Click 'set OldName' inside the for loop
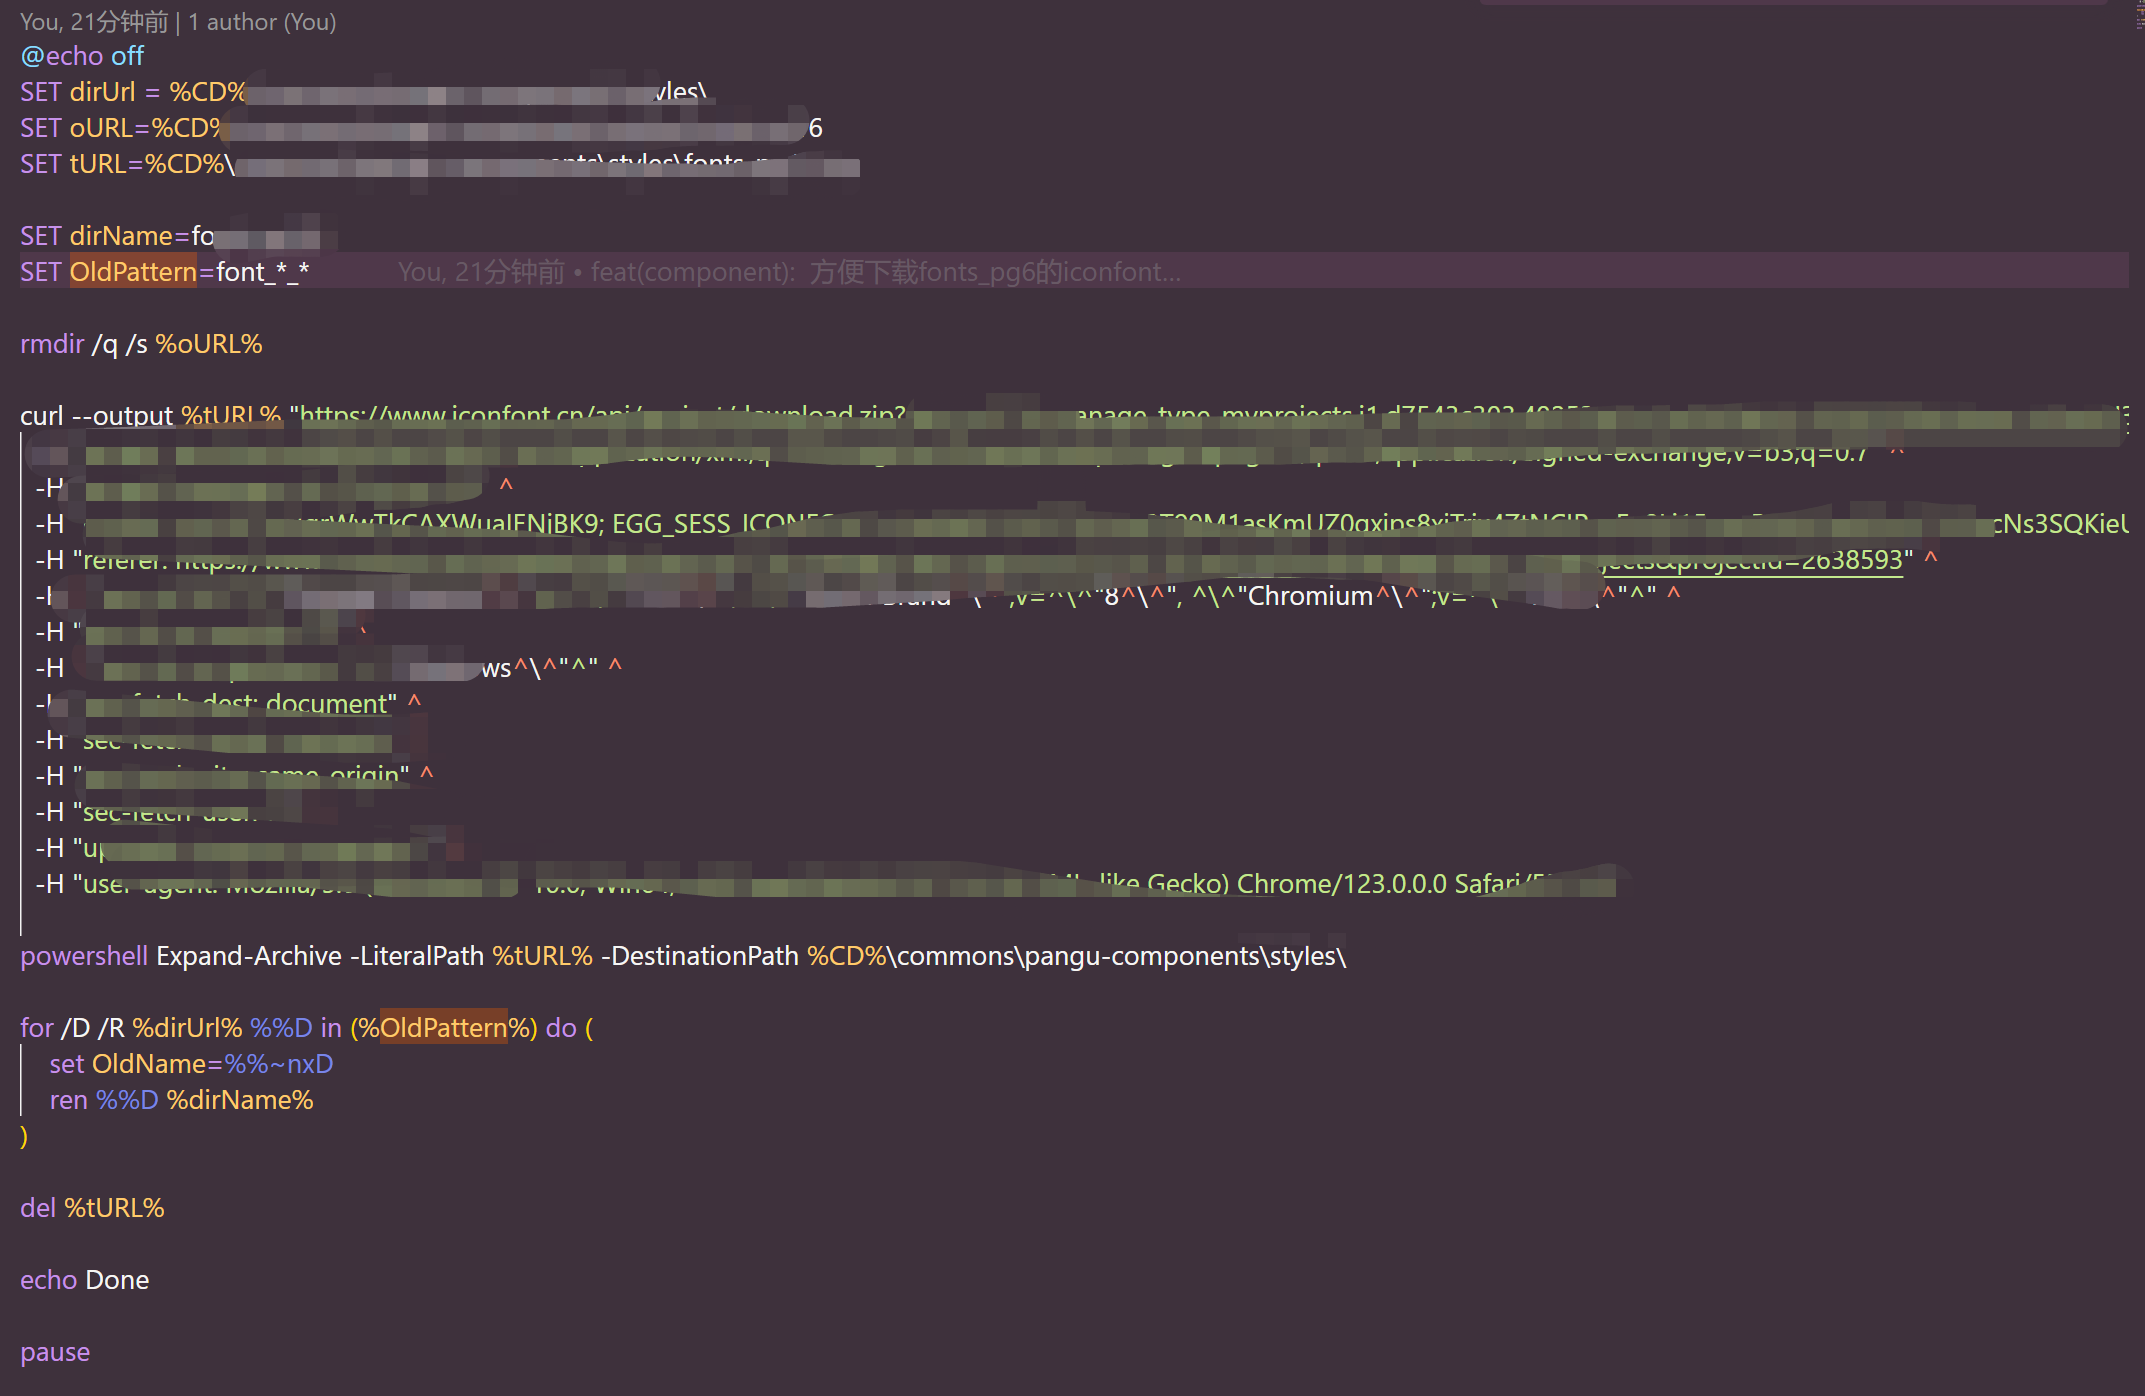This screenshot has width=2145, height=1396. [128, 1064]
